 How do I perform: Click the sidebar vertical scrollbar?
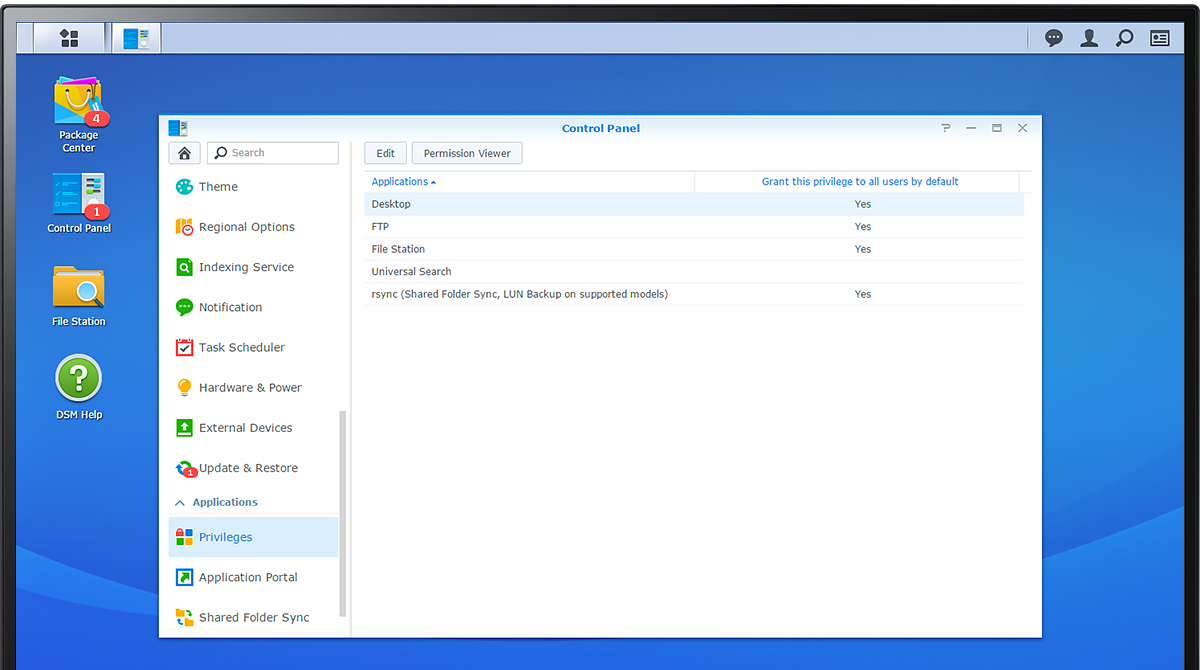pos(343,513)
